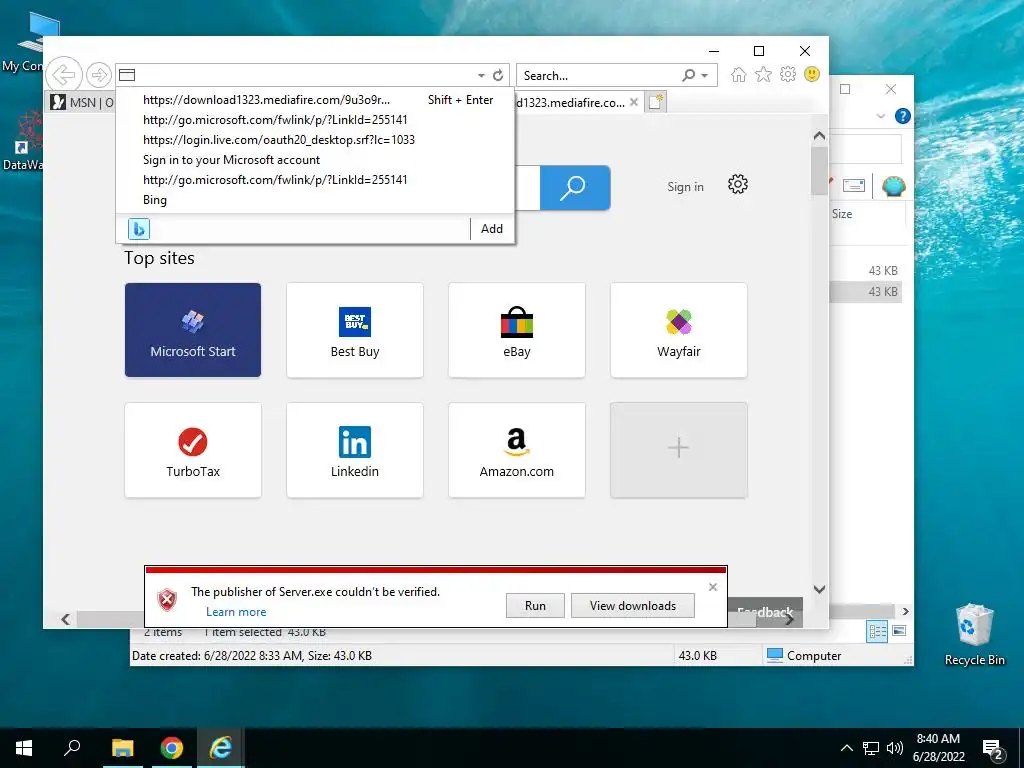Open the eBay top site tile
Image resolution: width=1024 pixels, height=768 pixels.
pyautogui.click(x=517, y=330)
